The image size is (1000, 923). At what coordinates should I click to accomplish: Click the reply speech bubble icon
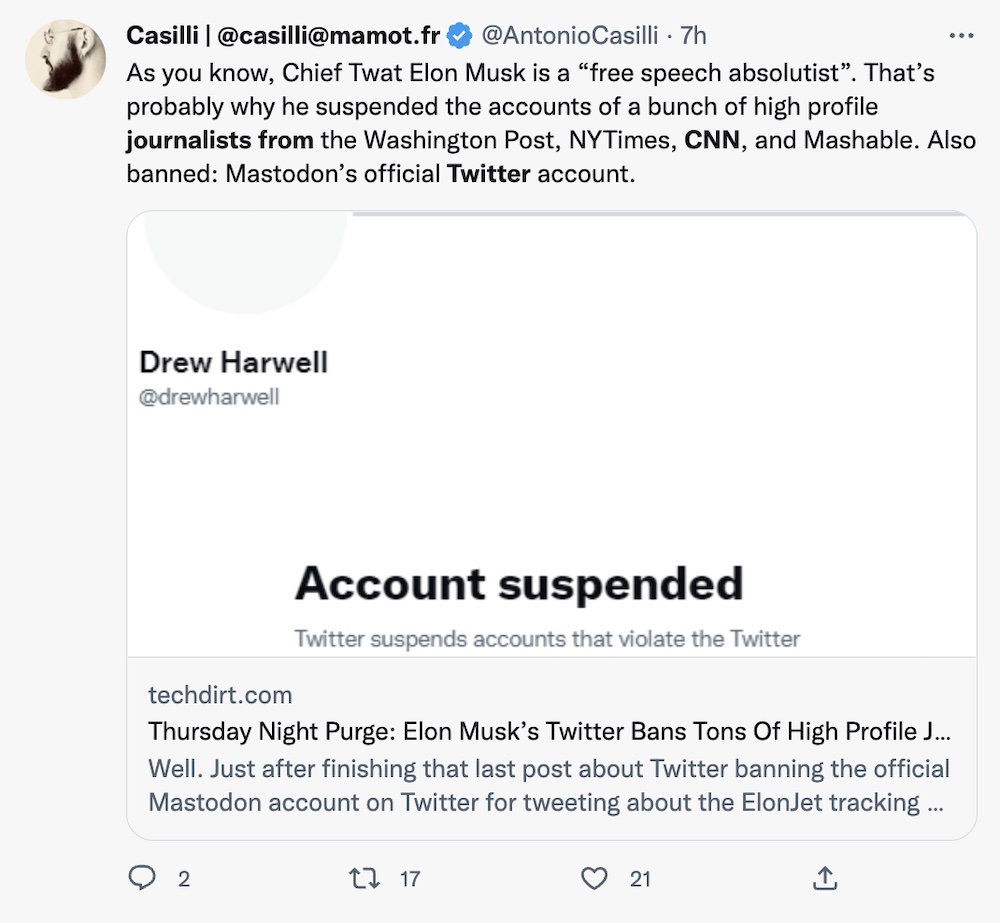(144, 878)
